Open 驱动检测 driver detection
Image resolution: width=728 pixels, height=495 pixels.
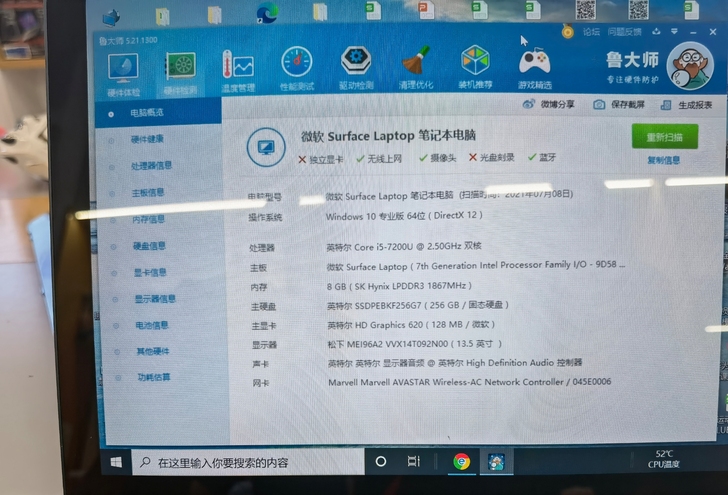tap(356, 68)
